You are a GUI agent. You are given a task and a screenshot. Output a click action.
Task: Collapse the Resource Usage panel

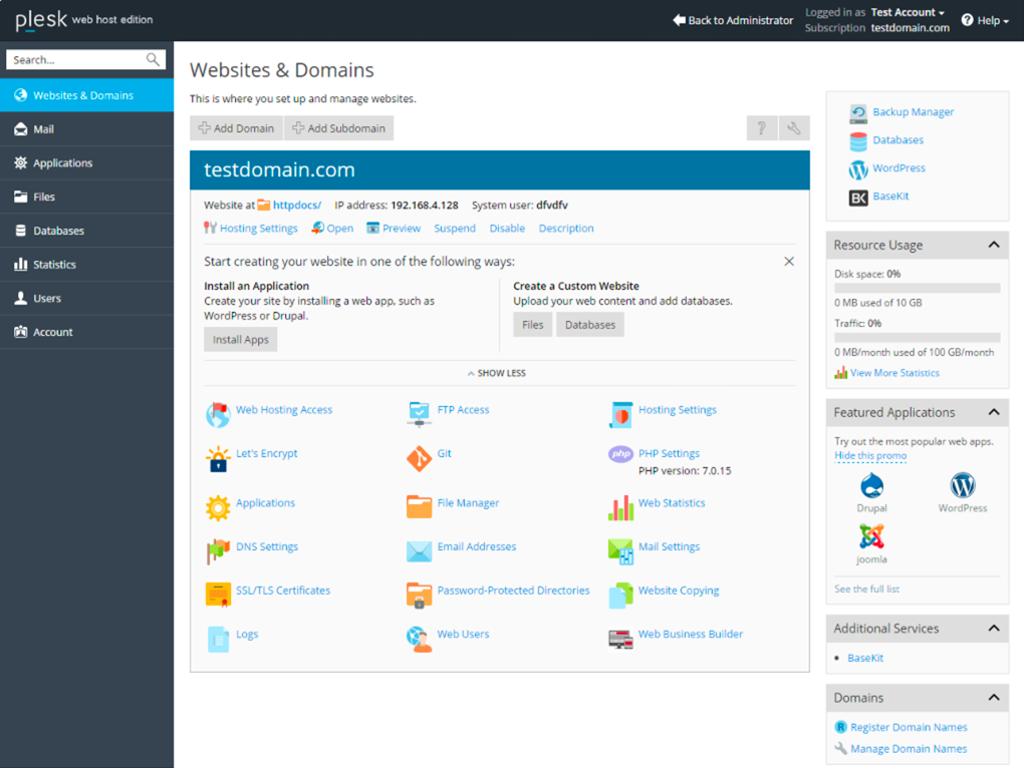pos(993,245)
